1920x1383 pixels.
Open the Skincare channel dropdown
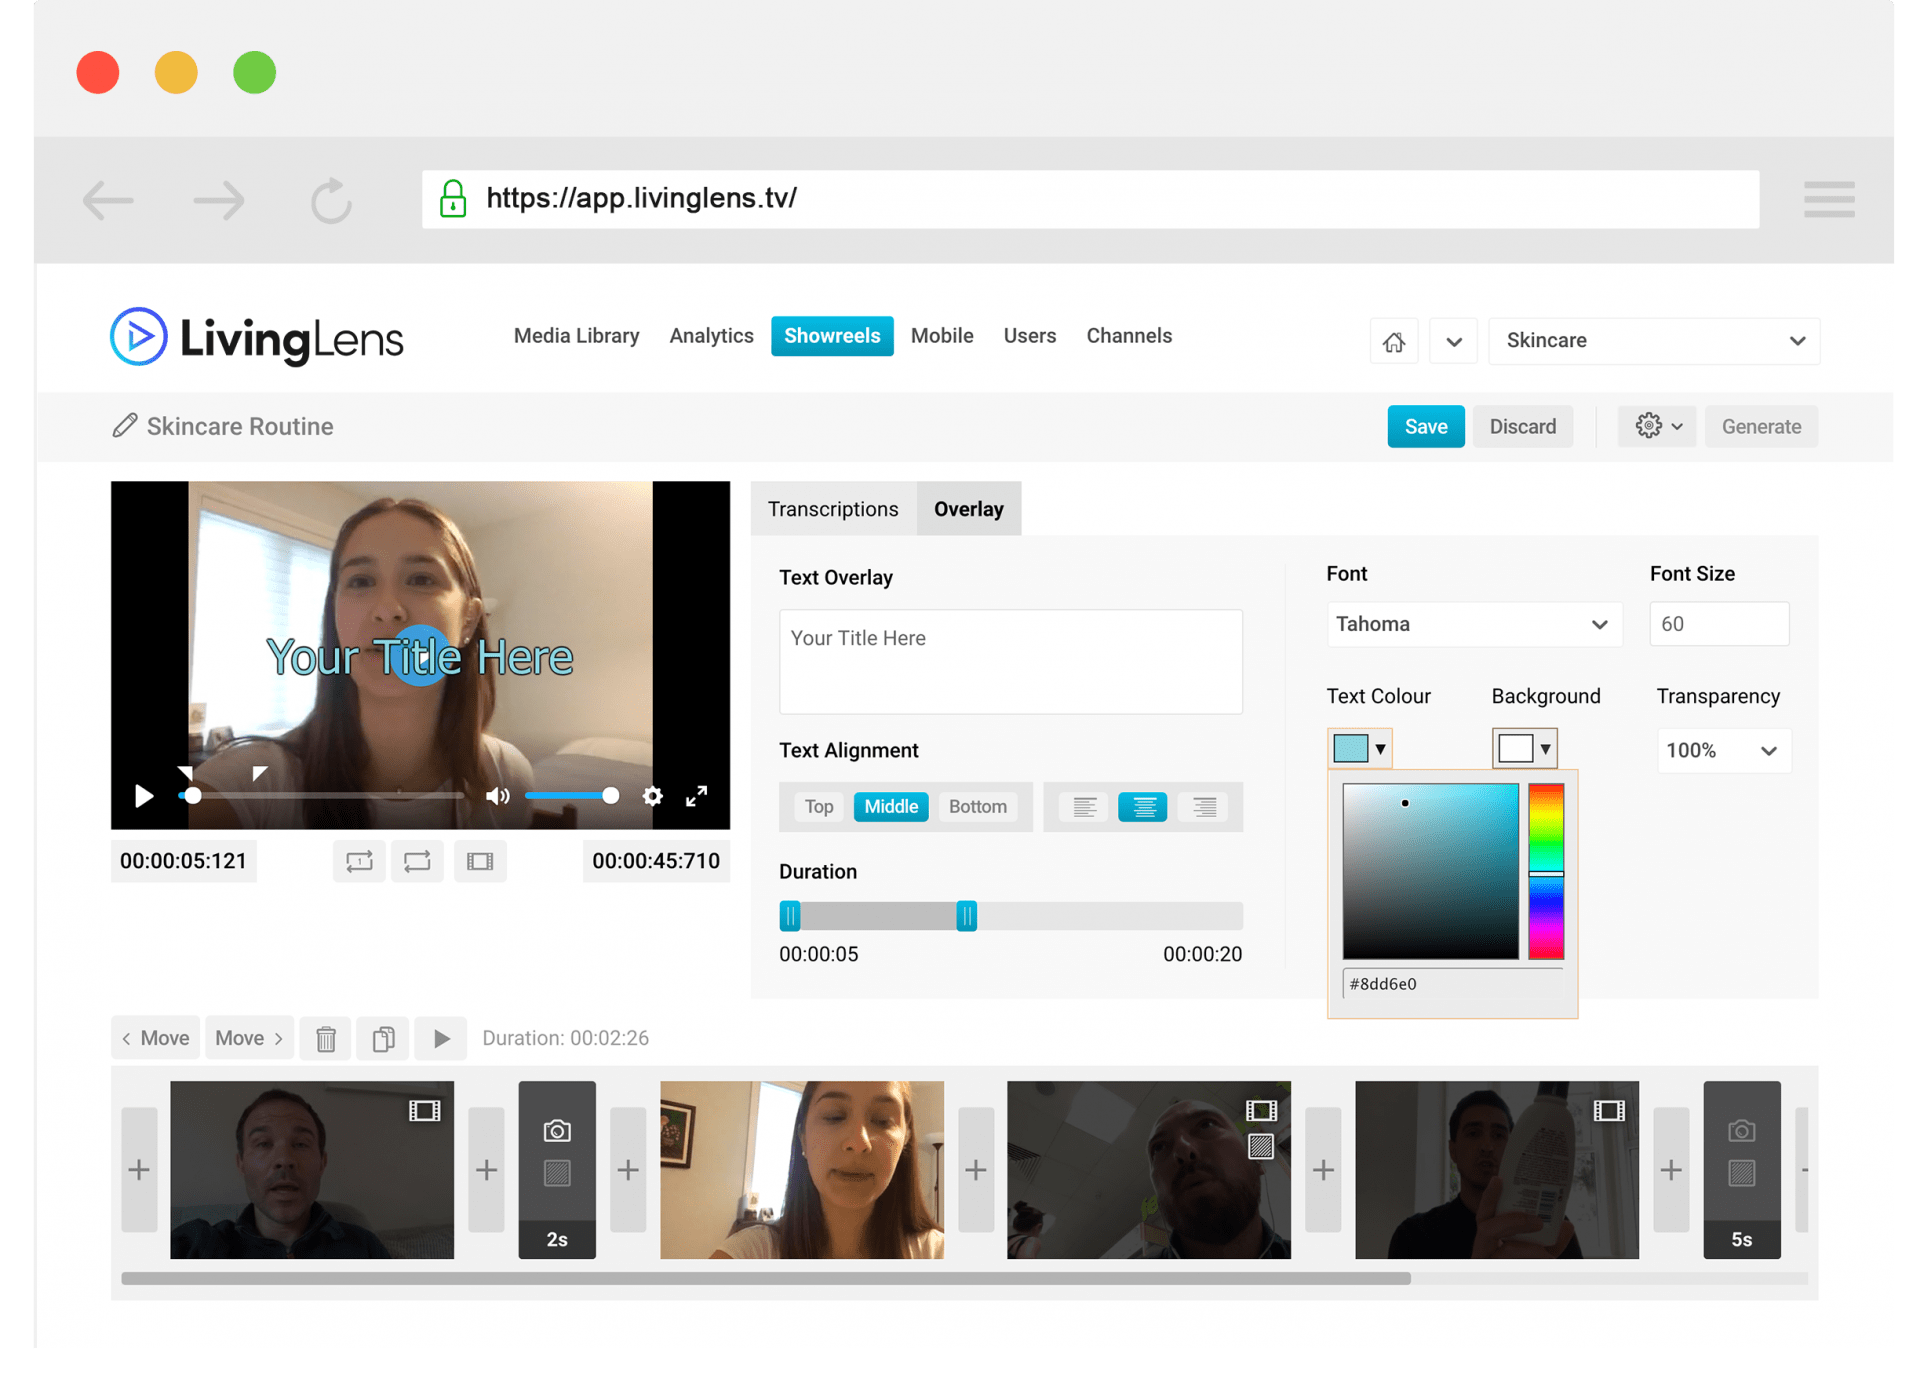1654,341
